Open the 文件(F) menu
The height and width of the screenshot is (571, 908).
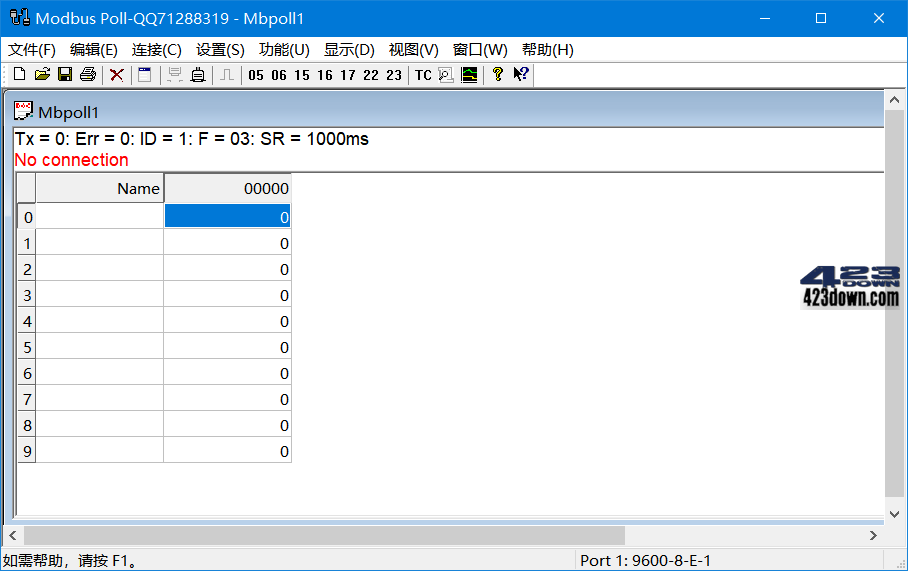click(32, 50)
